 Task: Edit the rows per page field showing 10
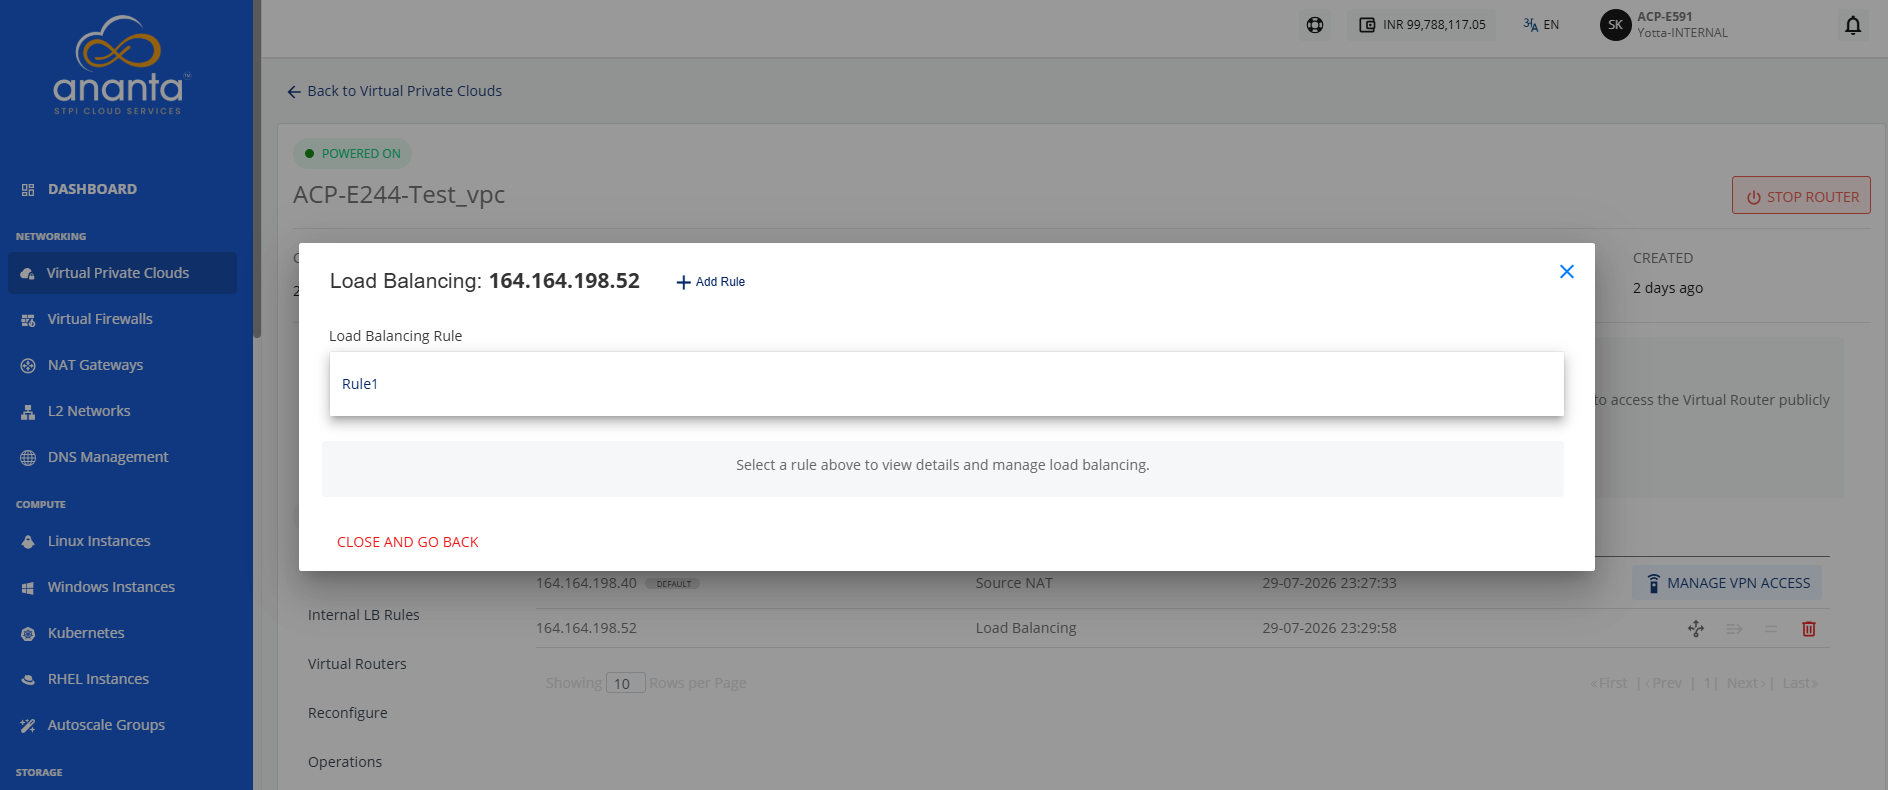click(625, 683)
